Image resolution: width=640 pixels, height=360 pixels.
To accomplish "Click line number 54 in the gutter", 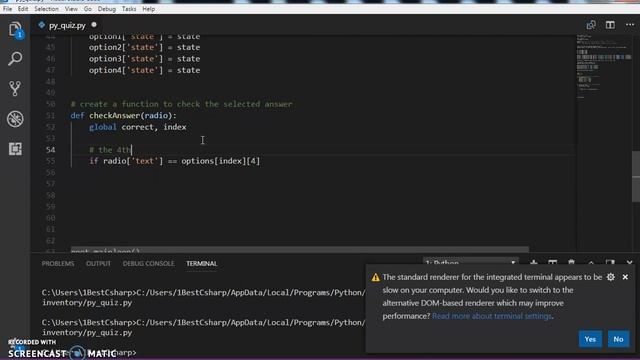I will (x=51, y=150).
